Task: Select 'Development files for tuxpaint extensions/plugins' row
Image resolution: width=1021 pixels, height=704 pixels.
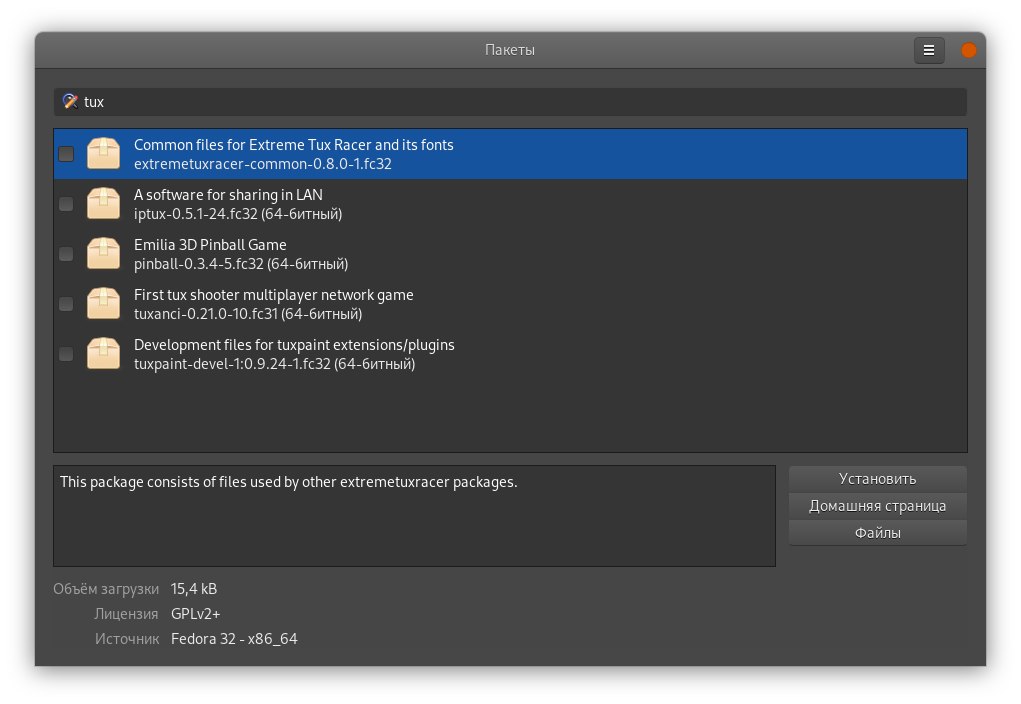Action: tap(510, 354)
